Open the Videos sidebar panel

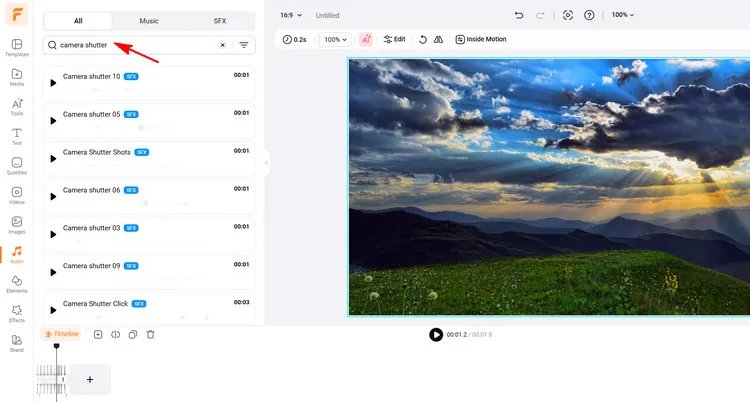point(17,195)
